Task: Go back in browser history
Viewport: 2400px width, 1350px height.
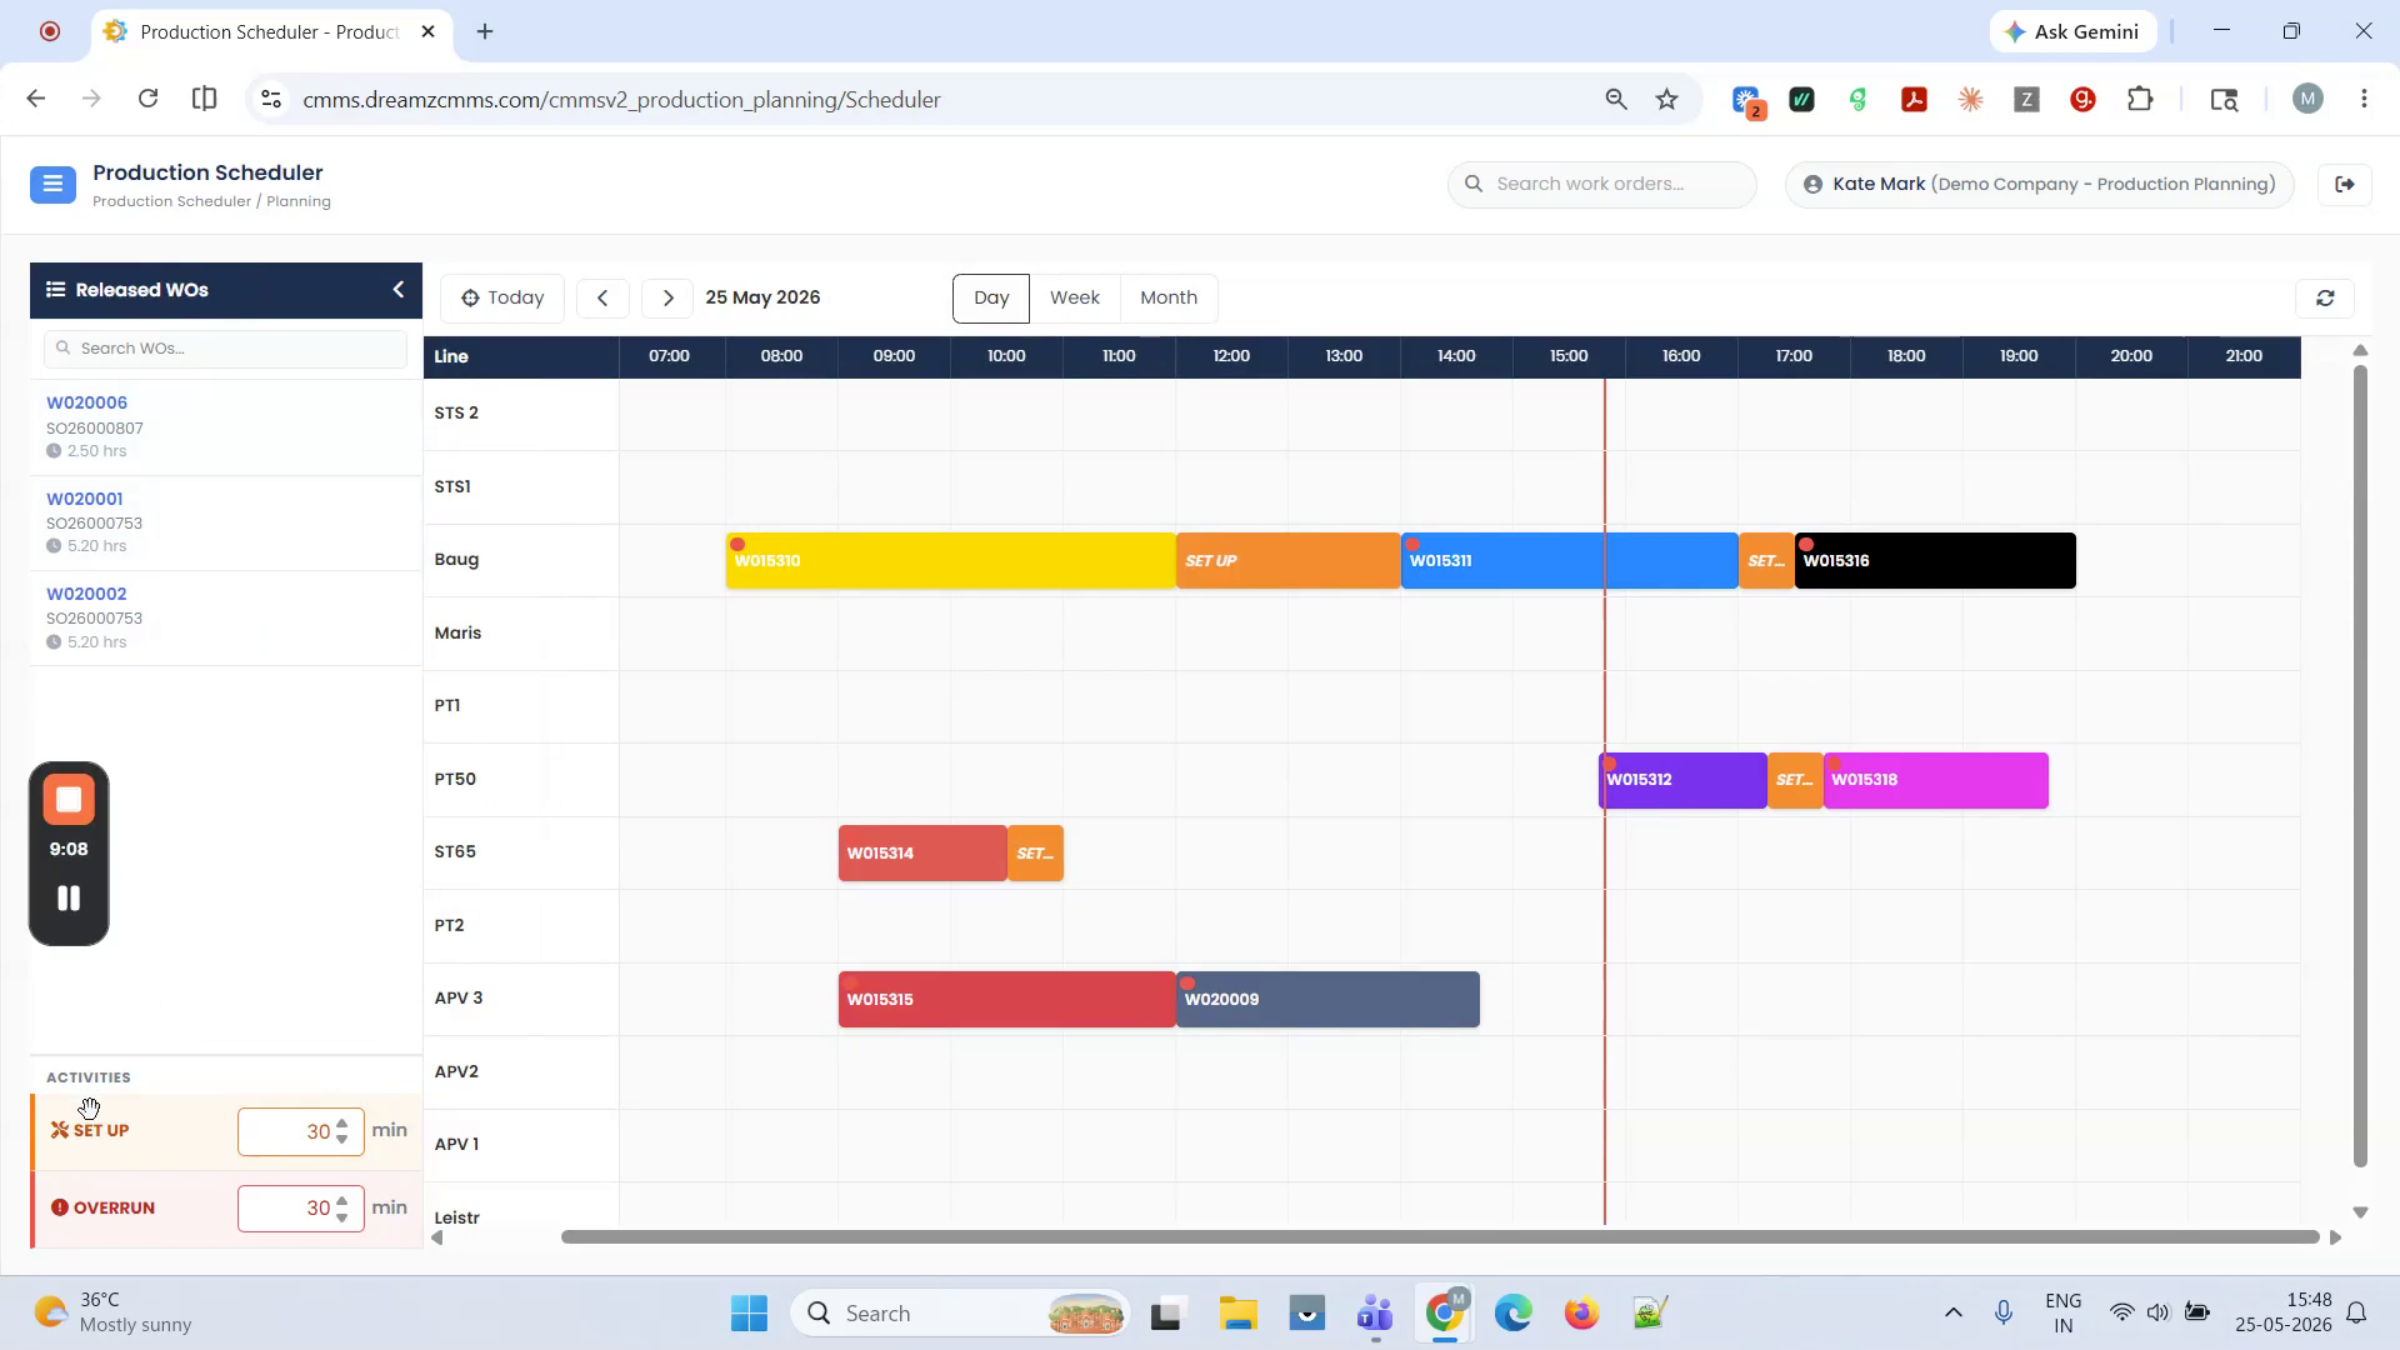Action: coord(36,99)
